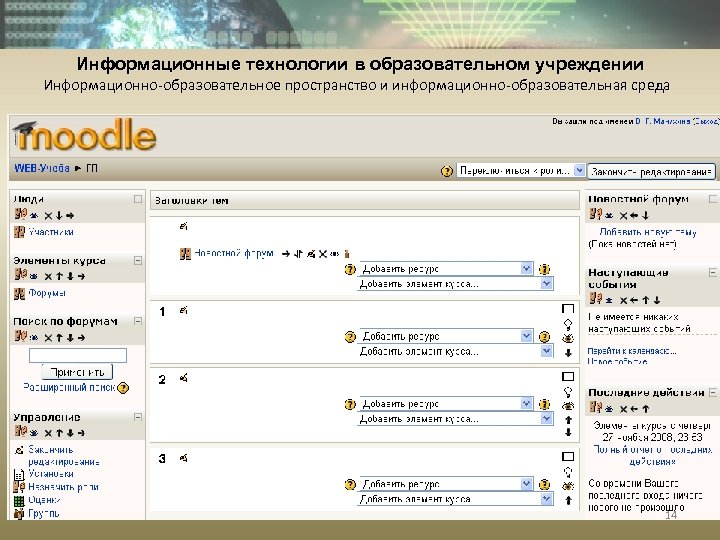
Task: Hide Управление block via eye icon
Action: pyautogui.click(x=34, y=433)
